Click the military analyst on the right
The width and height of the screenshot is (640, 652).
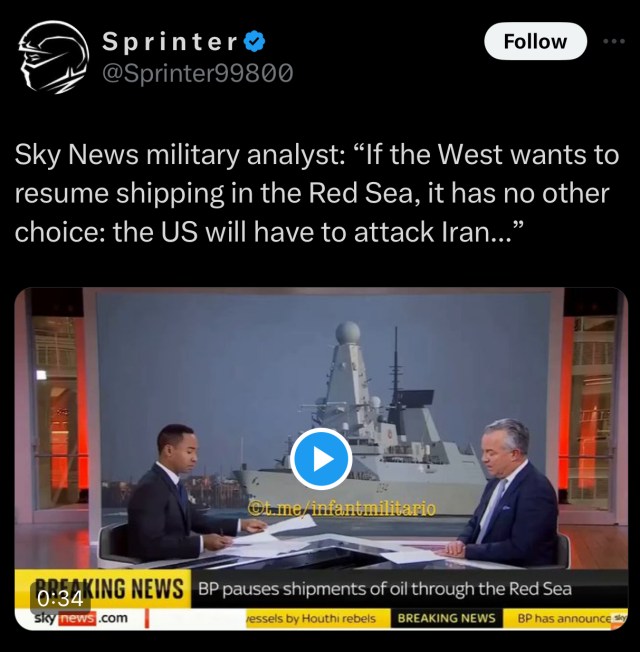pyautogui.click(x=505, y=491)
